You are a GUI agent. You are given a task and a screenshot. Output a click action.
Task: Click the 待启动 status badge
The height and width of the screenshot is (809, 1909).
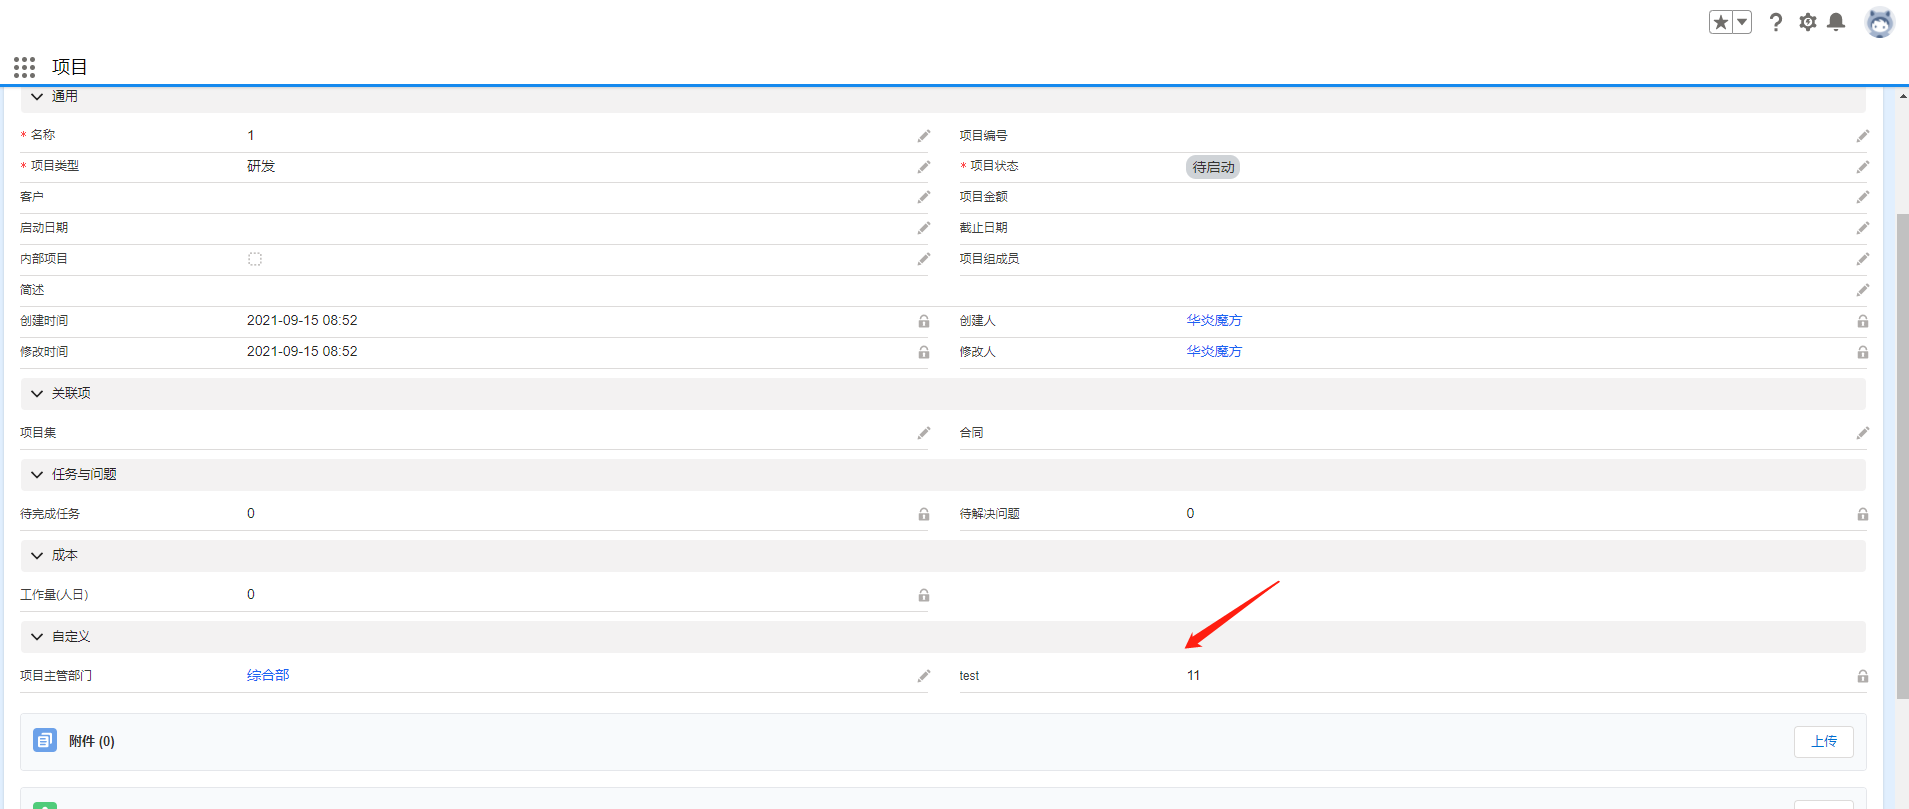1213,167
